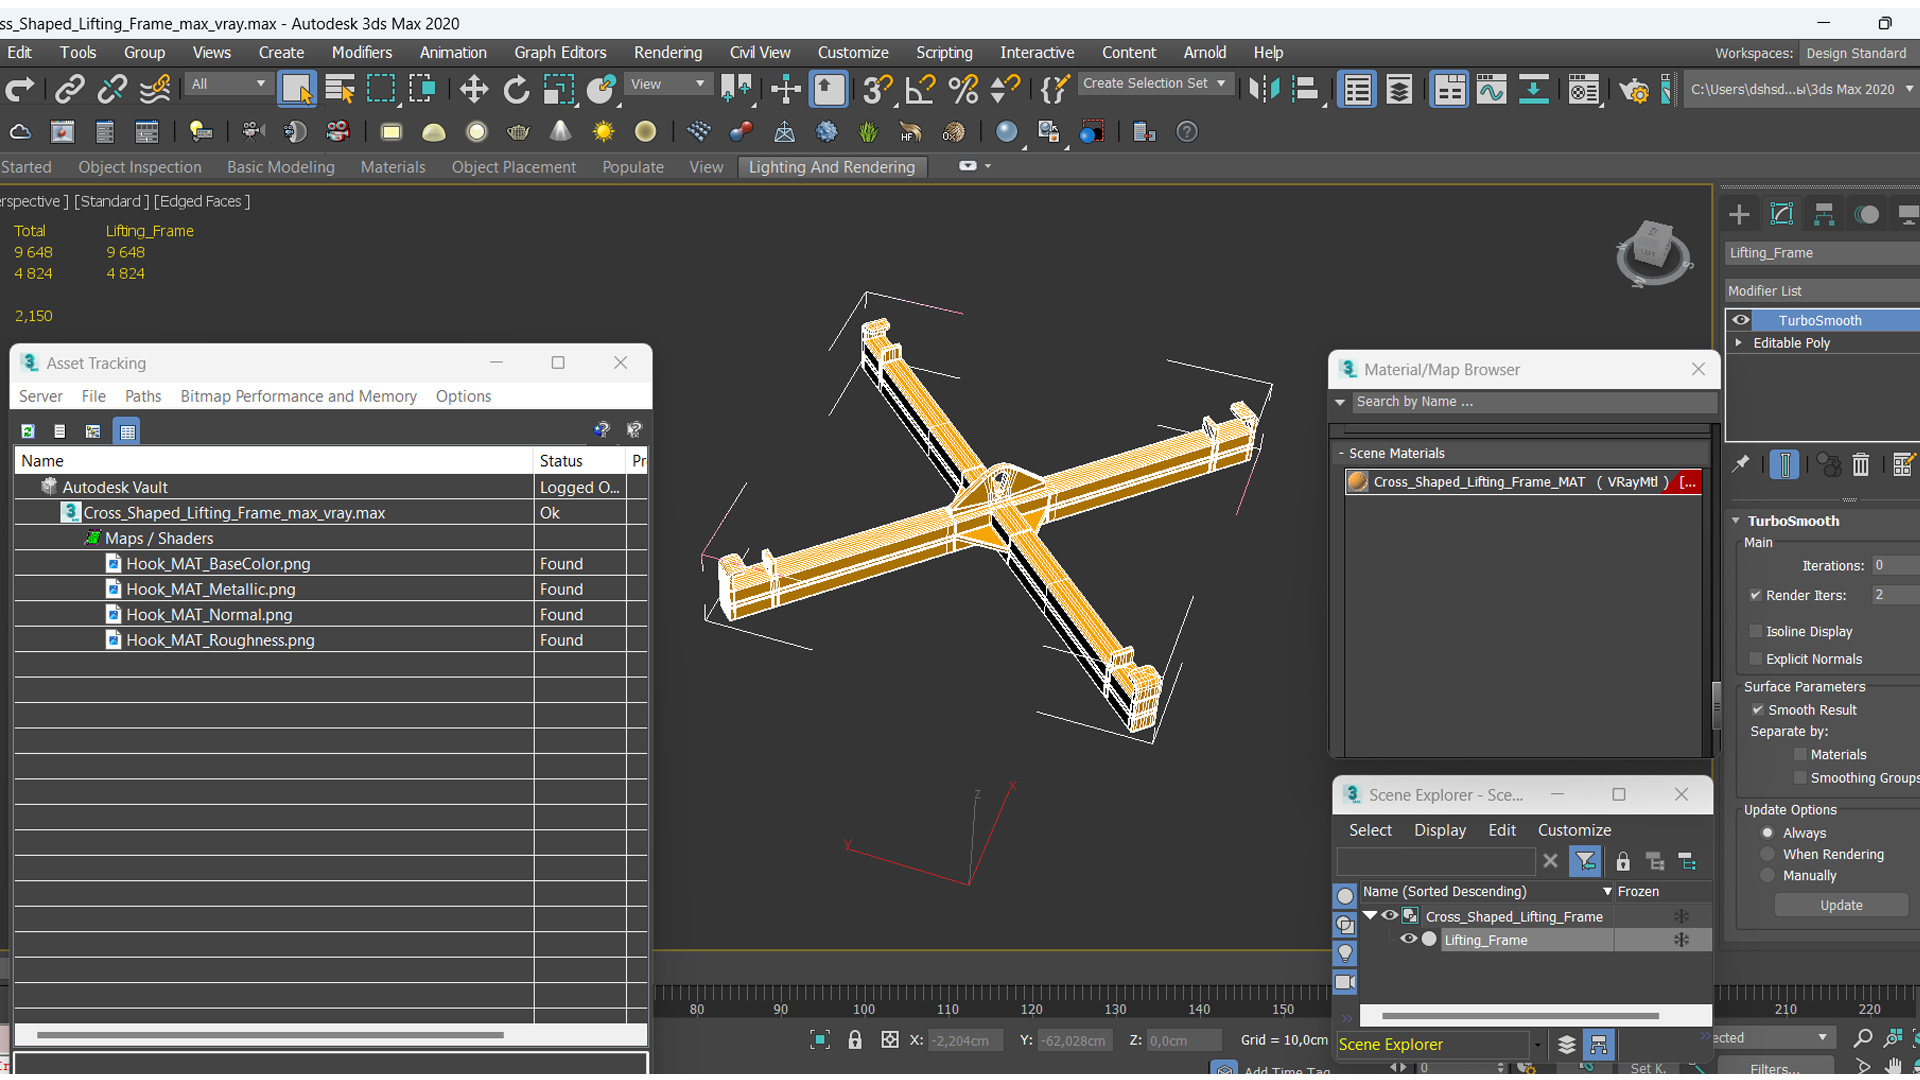
Task: Toggle TurboSmooth modifier eye visibility
Action: [1741, 320]
